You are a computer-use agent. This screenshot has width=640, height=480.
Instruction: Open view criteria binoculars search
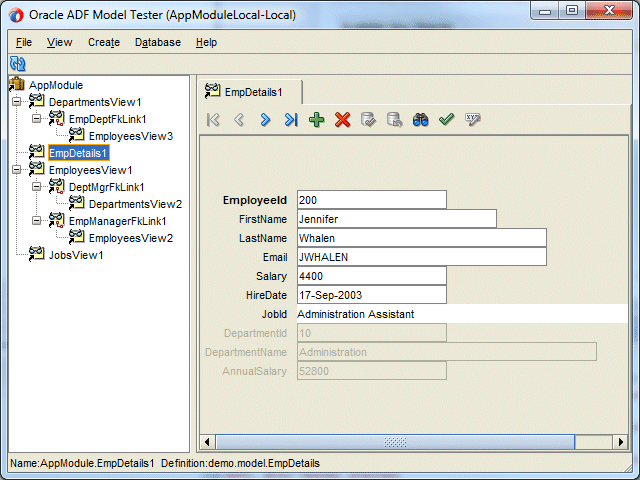point(420,120)
